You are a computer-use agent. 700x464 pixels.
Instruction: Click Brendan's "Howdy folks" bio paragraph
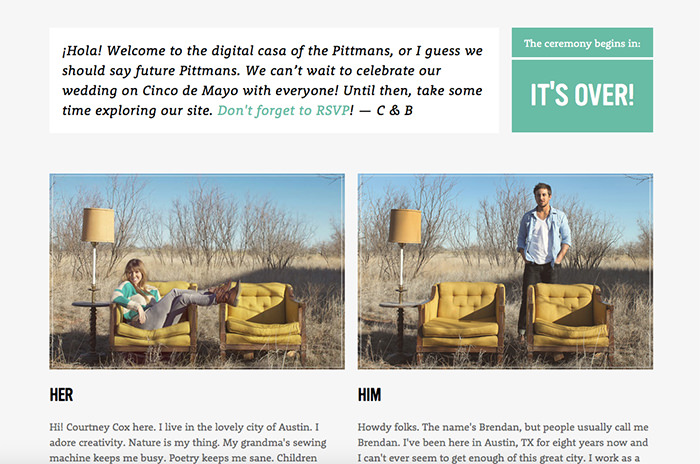click(x=503, y=443)
